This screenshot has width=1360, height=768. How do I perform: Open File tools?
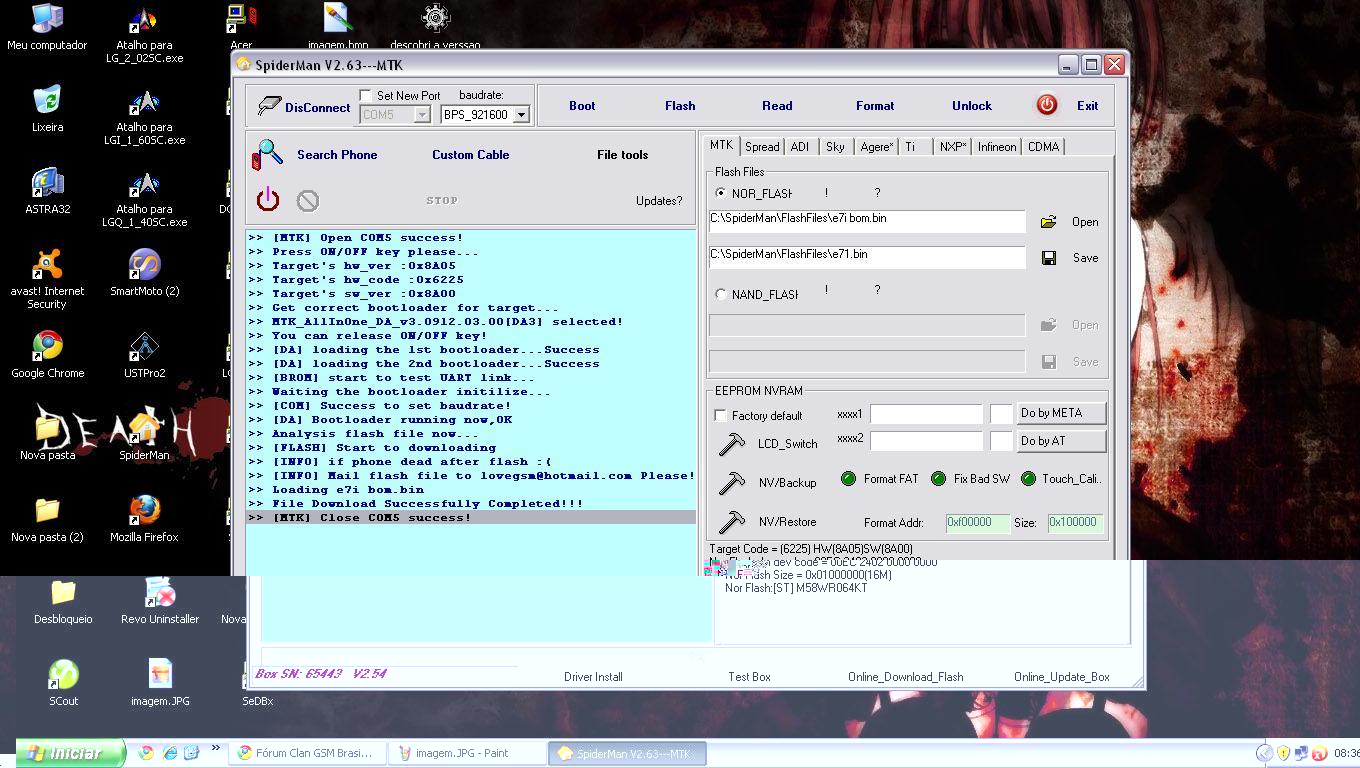click(x=622, y=155)
